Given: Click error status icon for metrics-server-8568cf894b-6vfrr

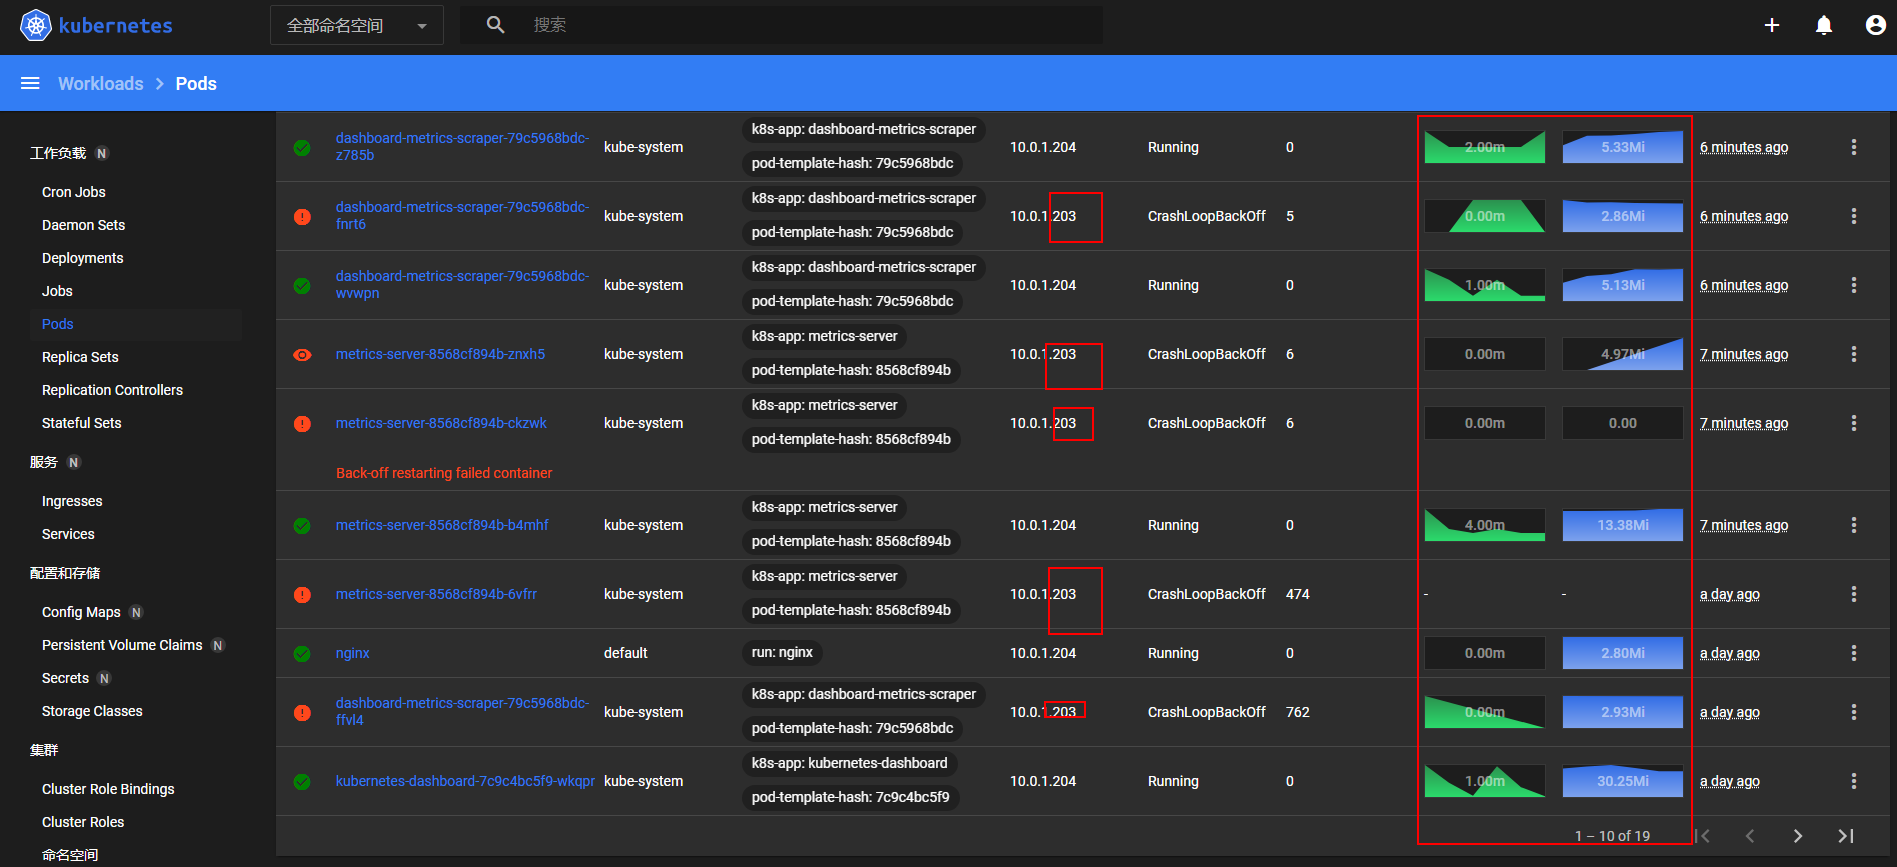Looking at the screenshot, I should point(302,595).
